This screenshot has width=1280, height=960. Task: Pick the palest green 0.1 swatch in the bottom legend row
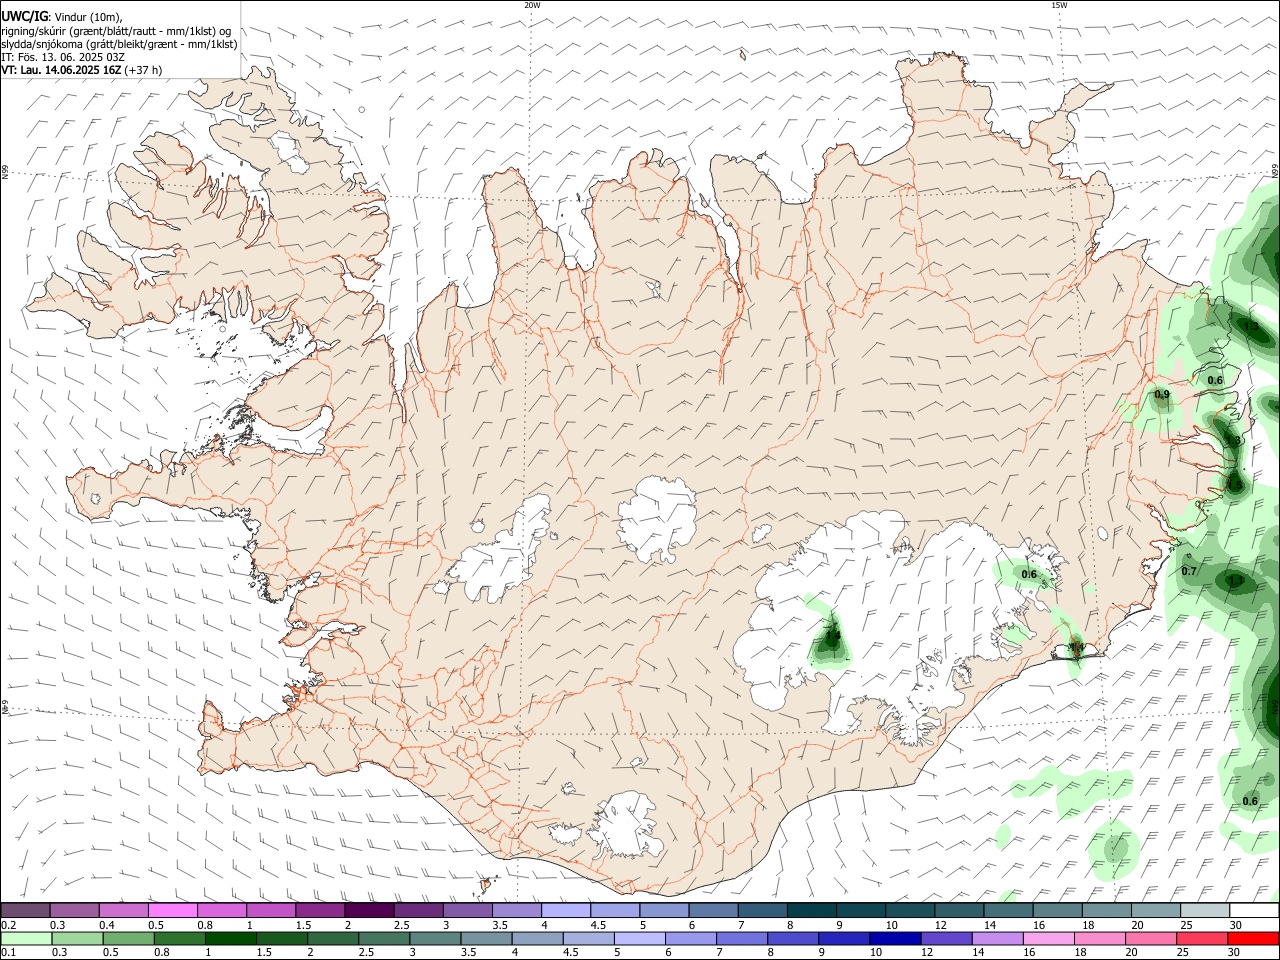[x=26, y=939]
